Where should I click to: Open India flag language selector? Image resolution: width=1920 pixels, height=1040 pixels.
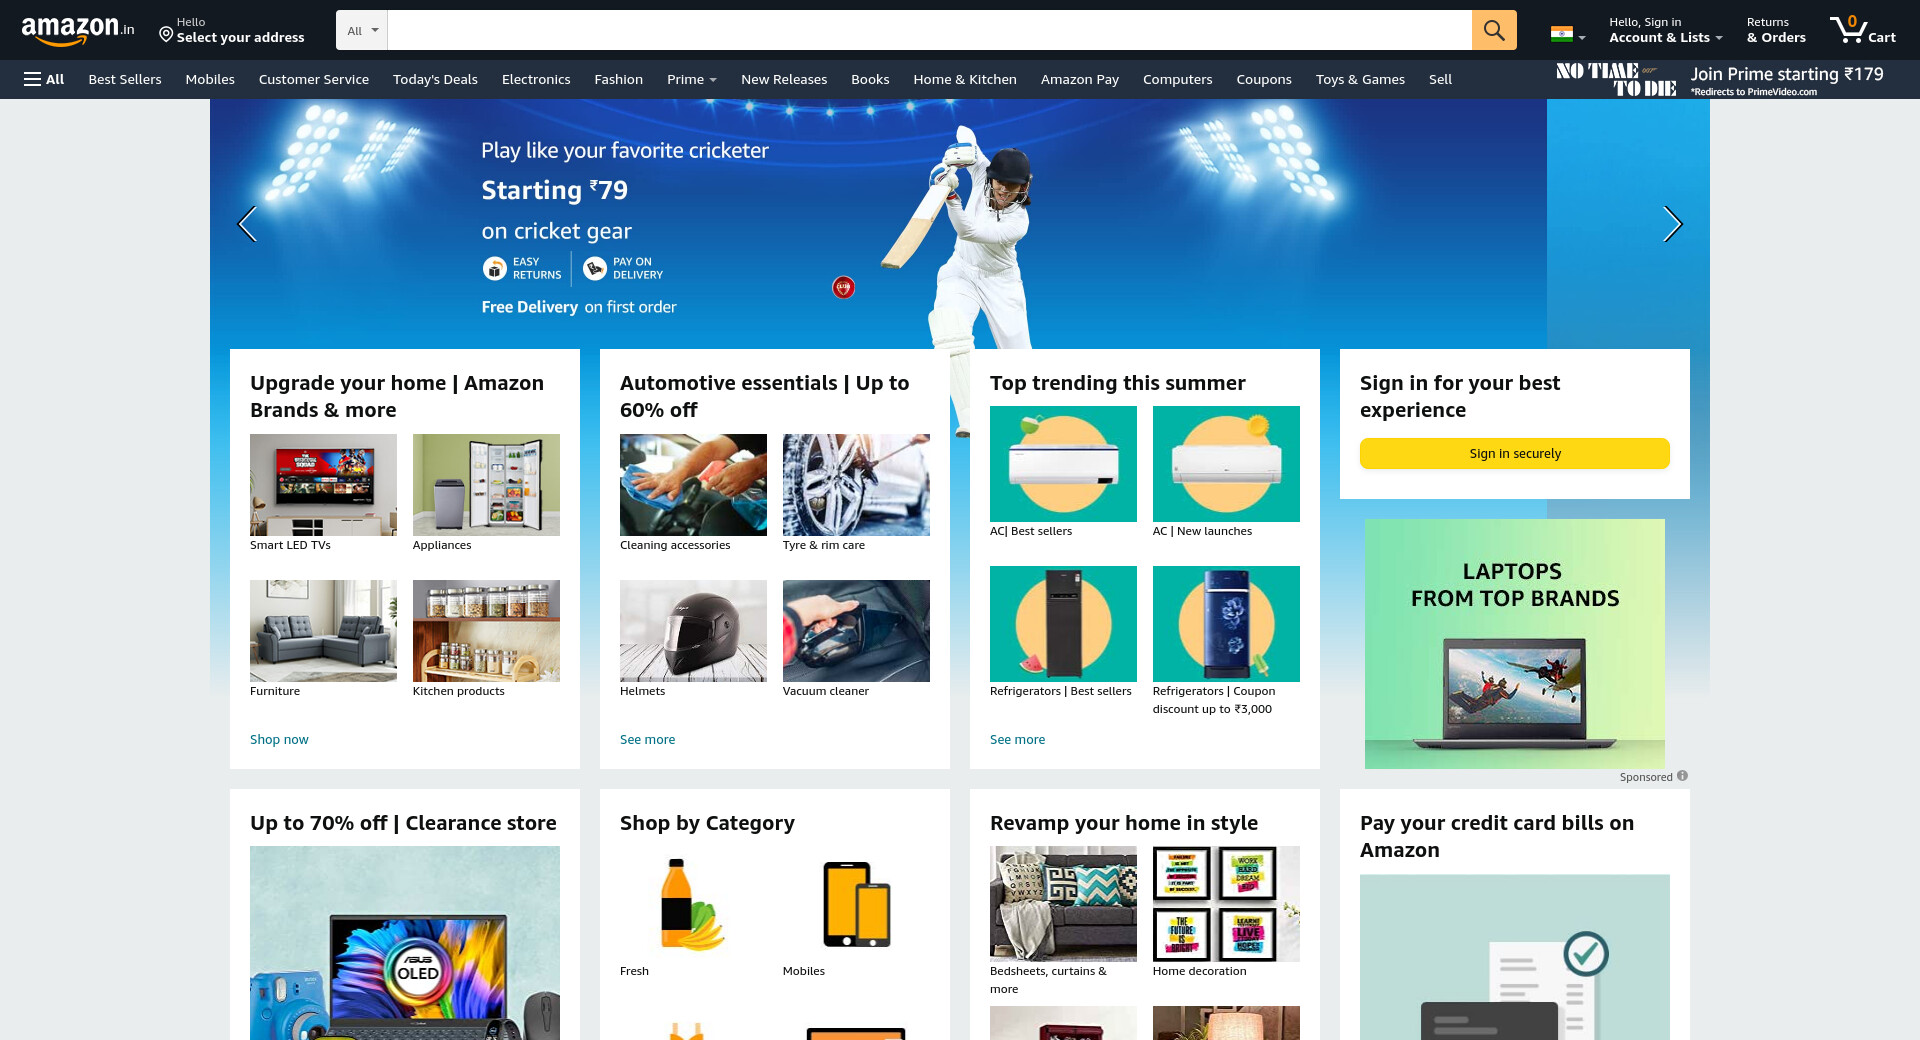click(x=1567, y=34)
